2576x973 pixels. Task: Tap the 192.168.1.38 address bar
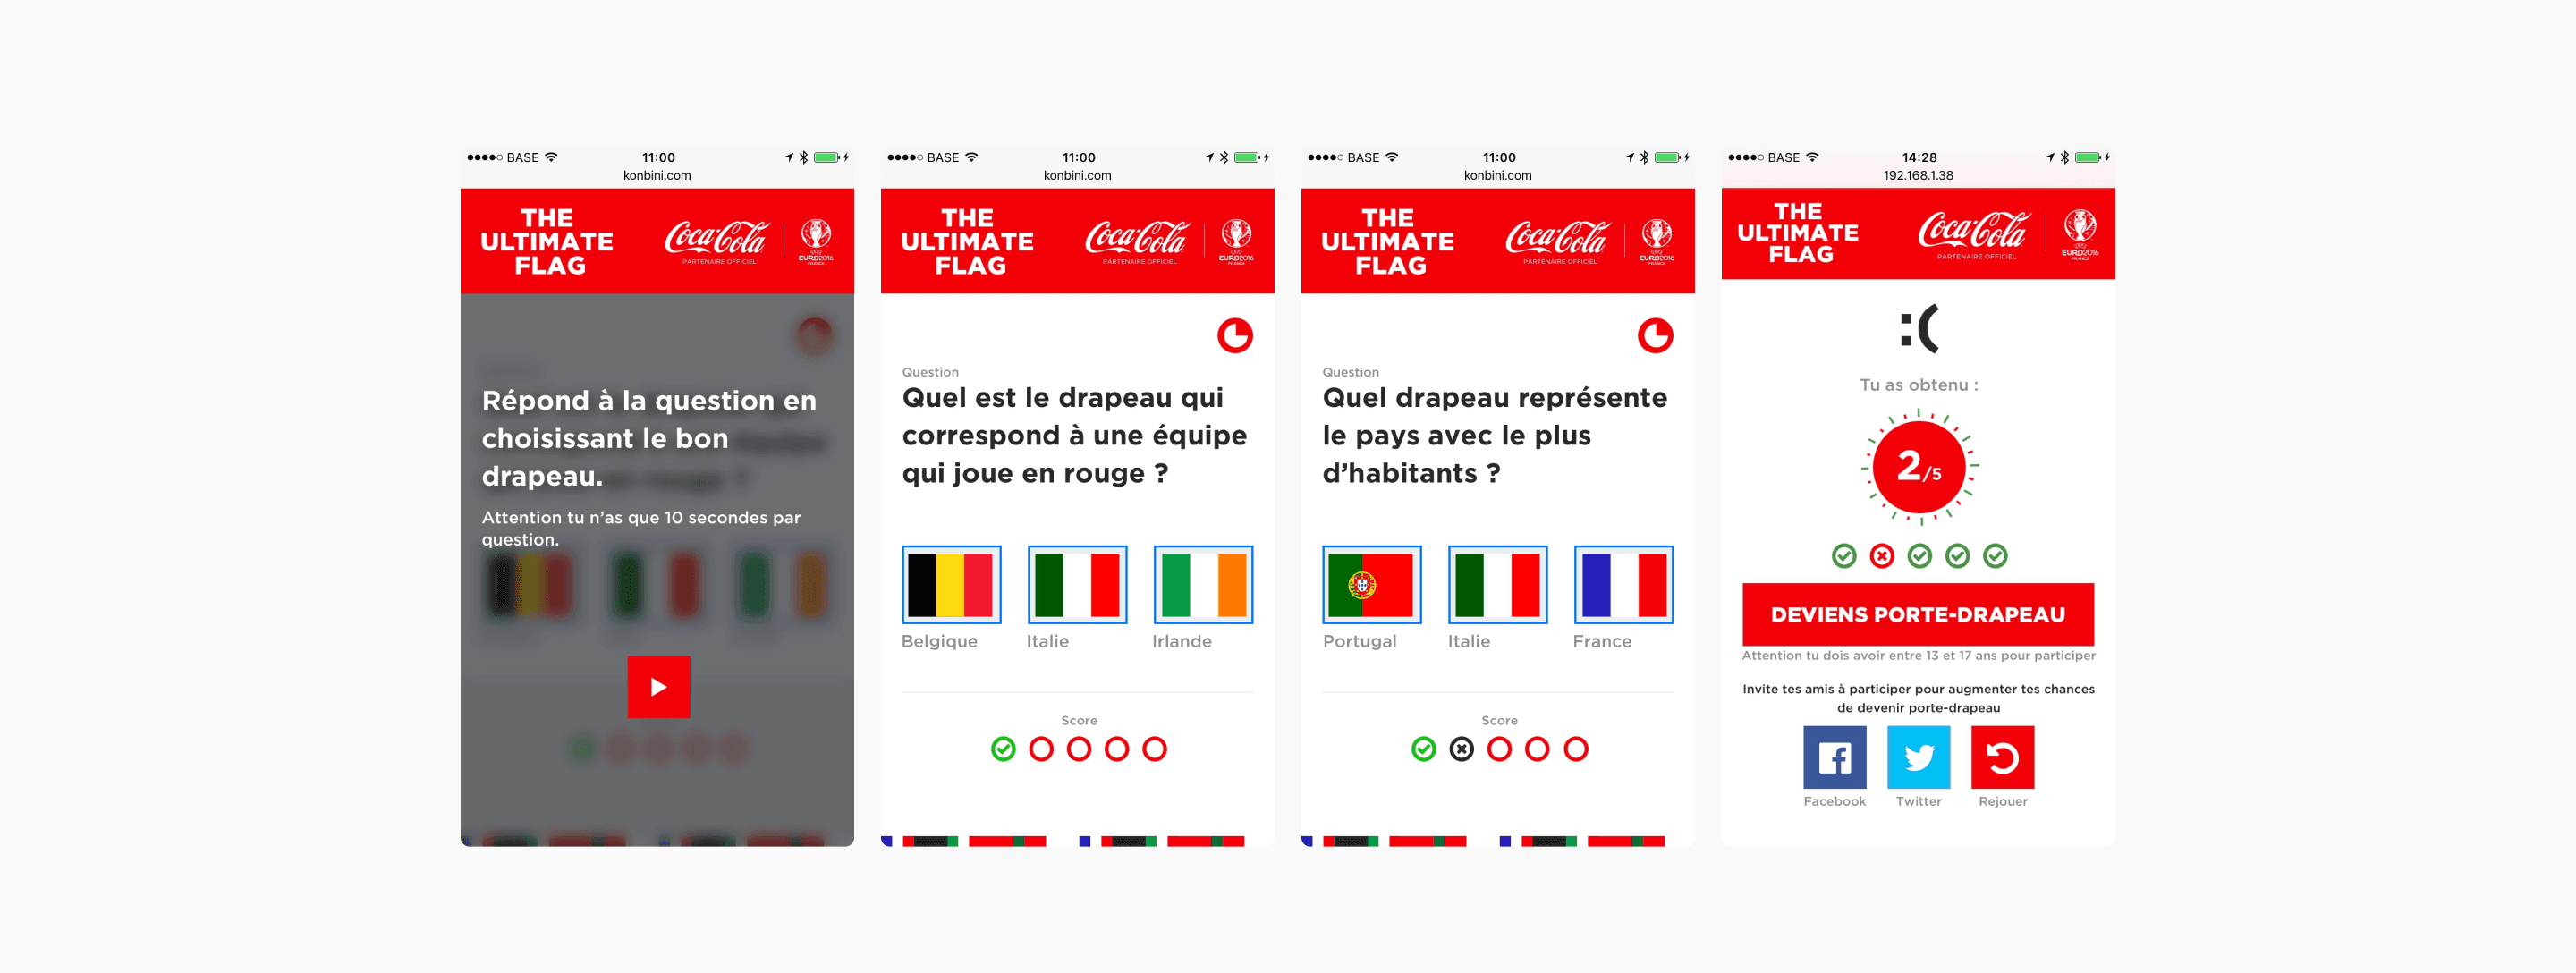coord(1918,175)
